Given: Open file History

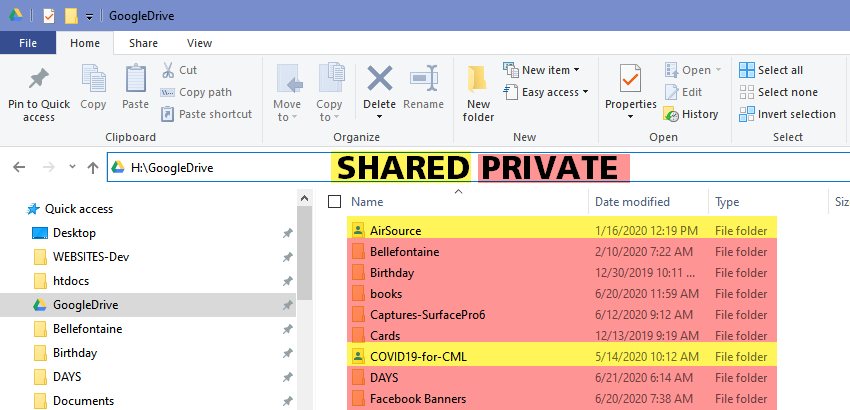Looking at the screenshot, I should 691,114.
